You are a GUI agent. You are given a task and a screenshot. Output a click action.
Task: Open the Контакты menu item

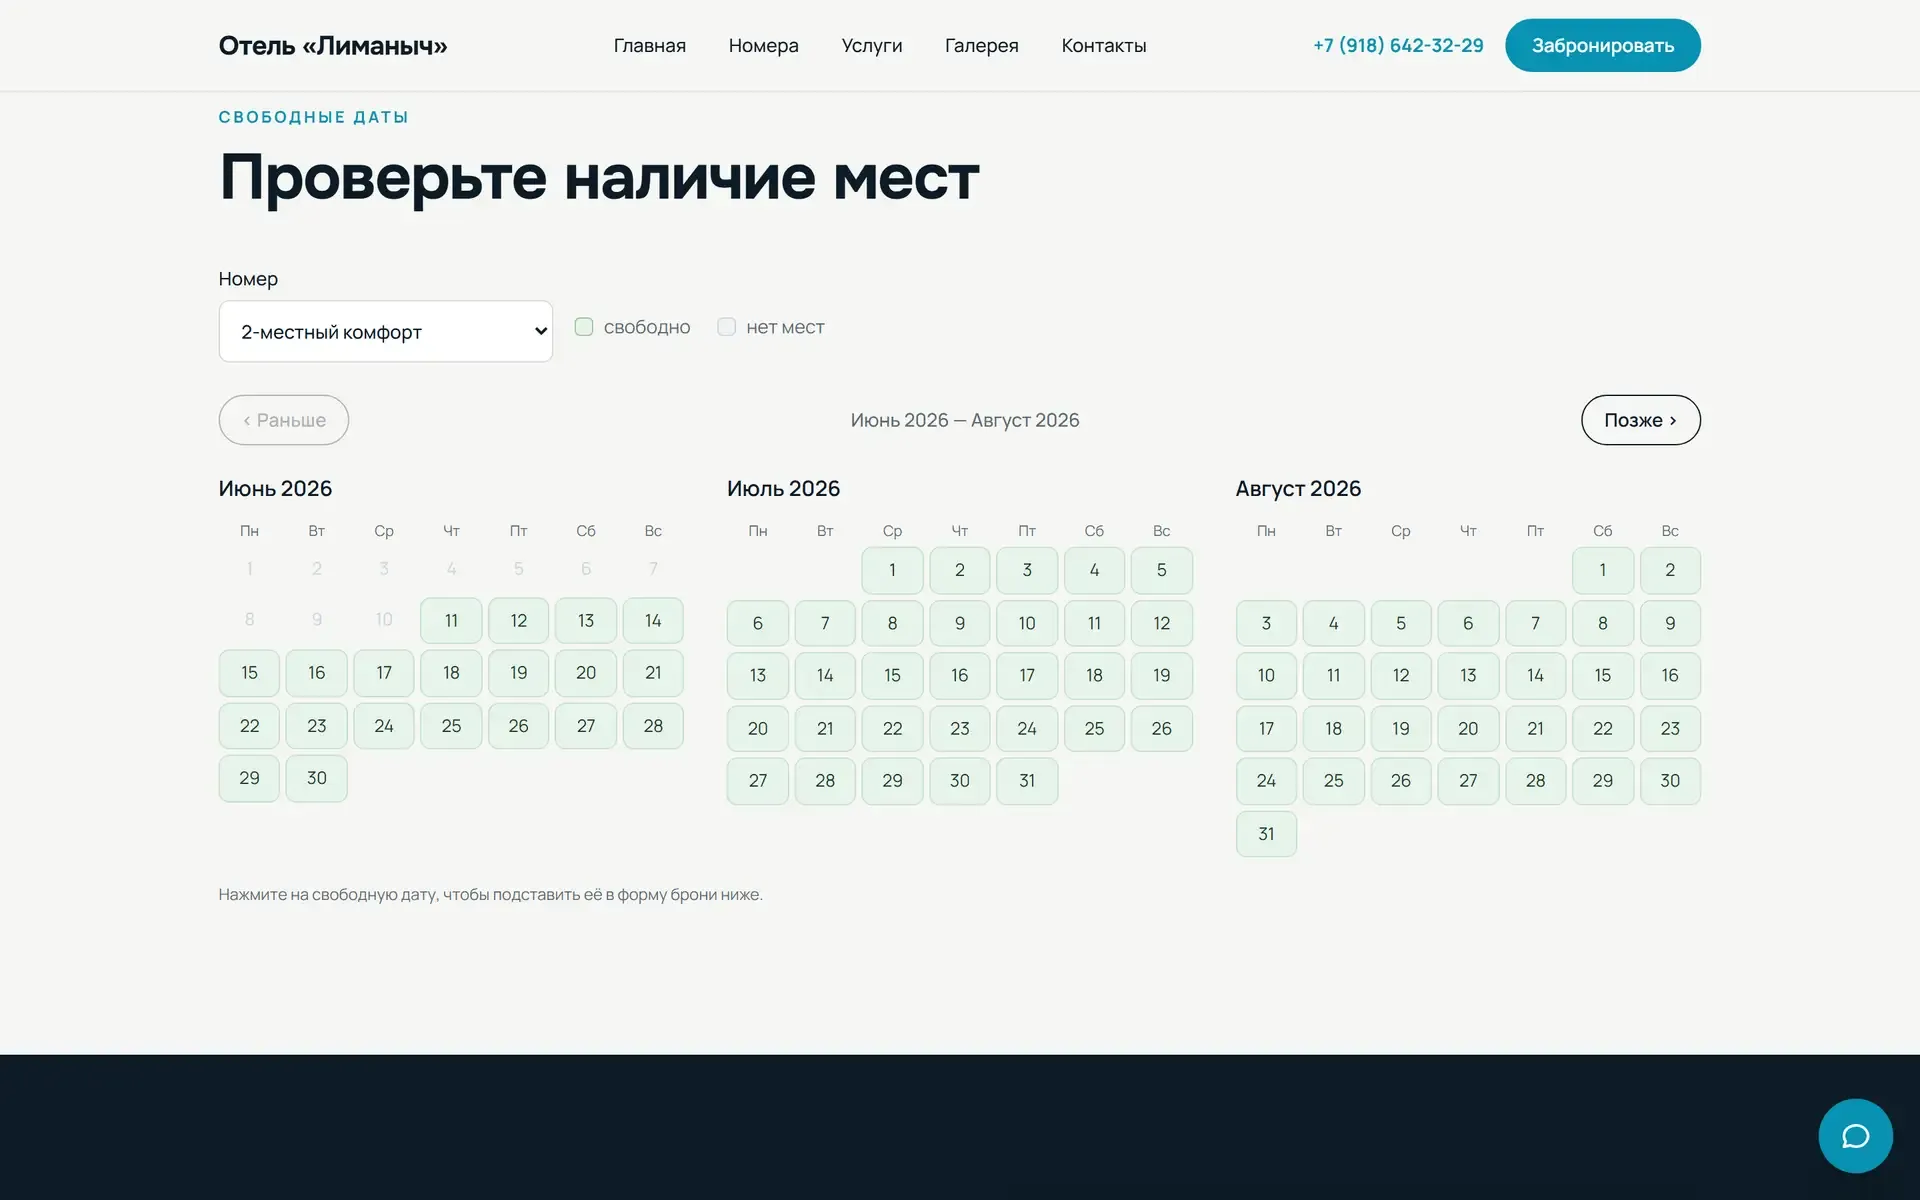pyautogui.click(x=1103, y=45)
